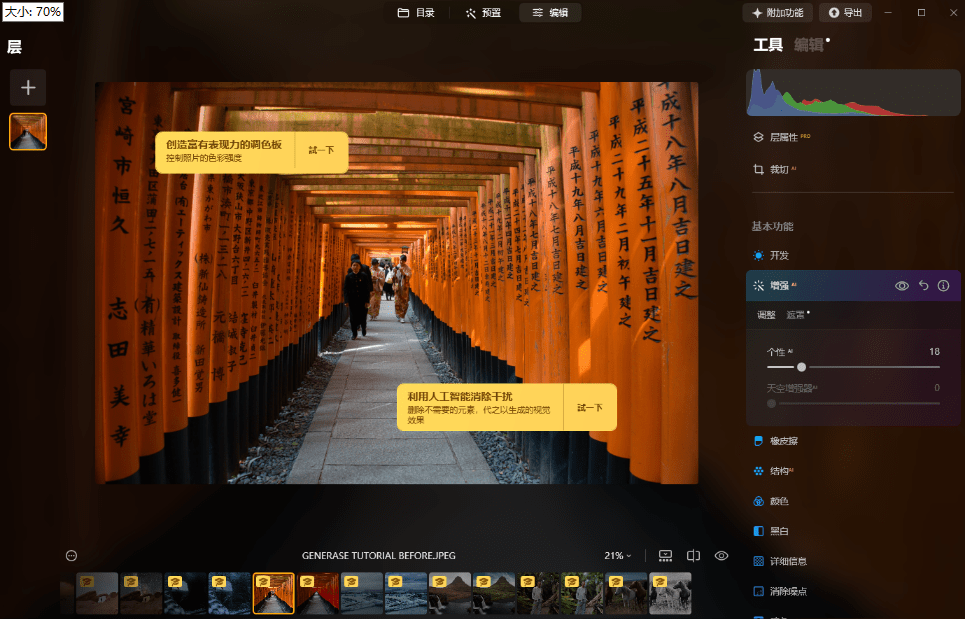
Task: Open the Black & White (黑白) tool
Action: [x=778, y=531]
